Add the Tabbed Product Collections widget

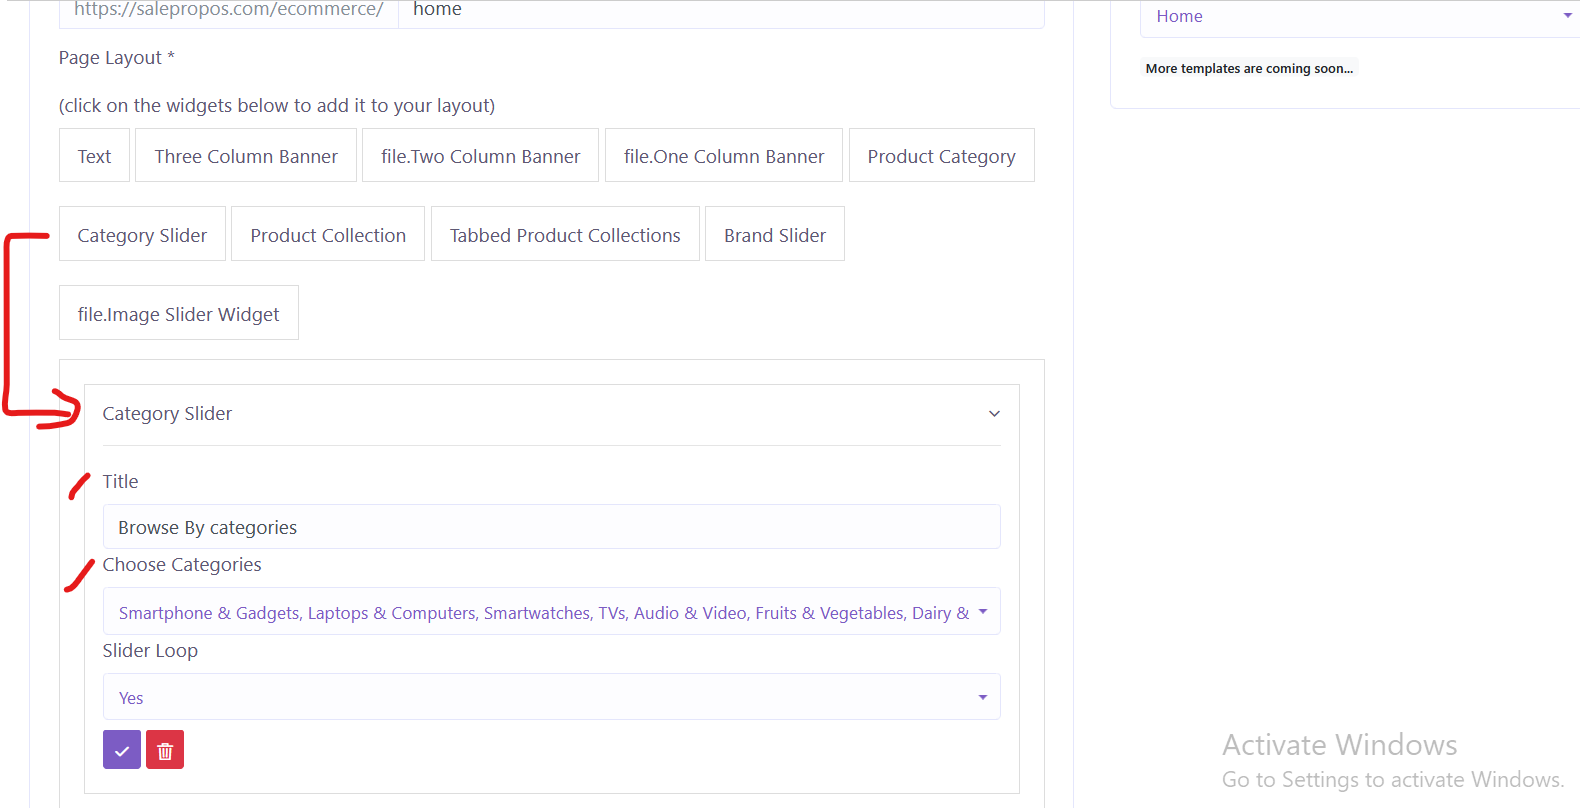565,235
